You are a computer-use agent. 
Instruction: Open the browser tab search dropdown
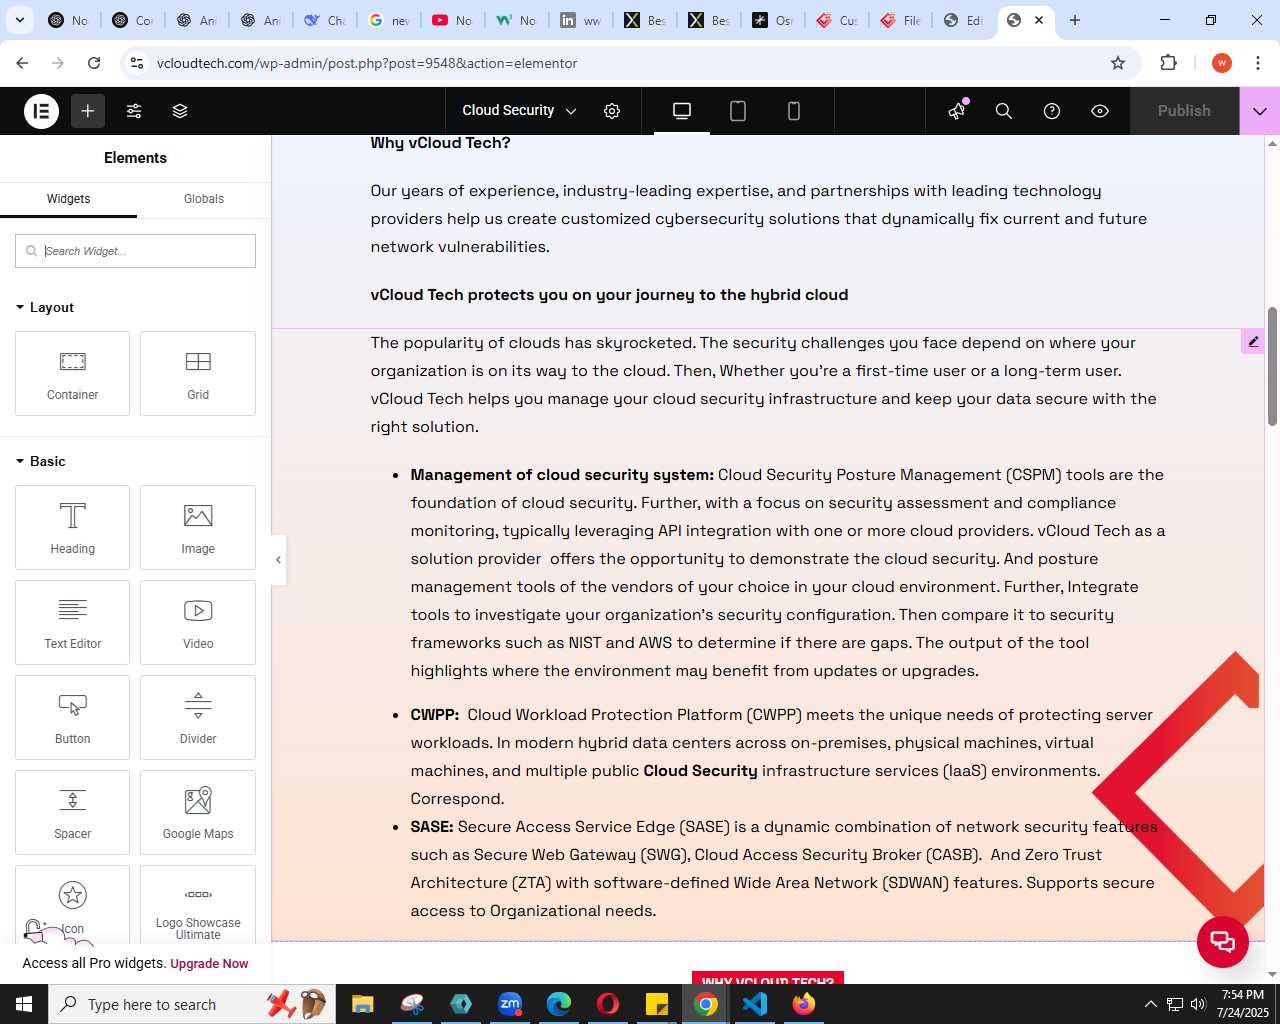(x=20, y=20)
